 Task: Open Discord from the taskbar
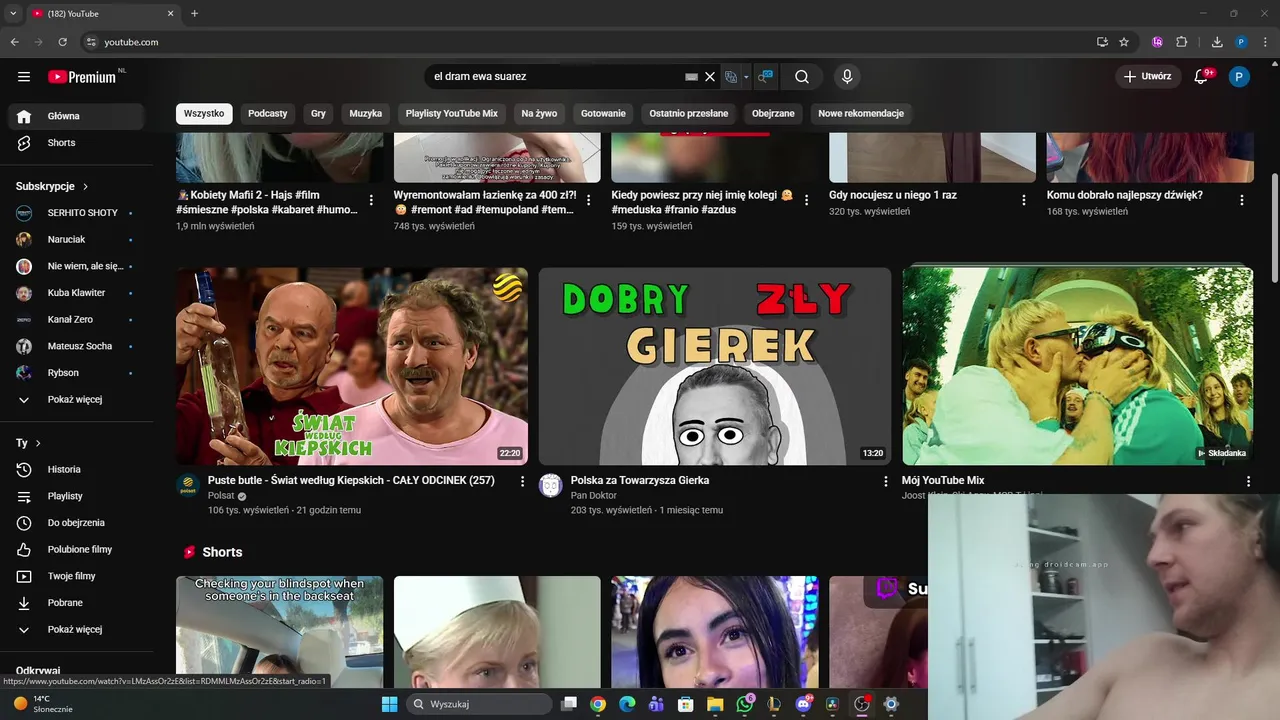(803, 704)
